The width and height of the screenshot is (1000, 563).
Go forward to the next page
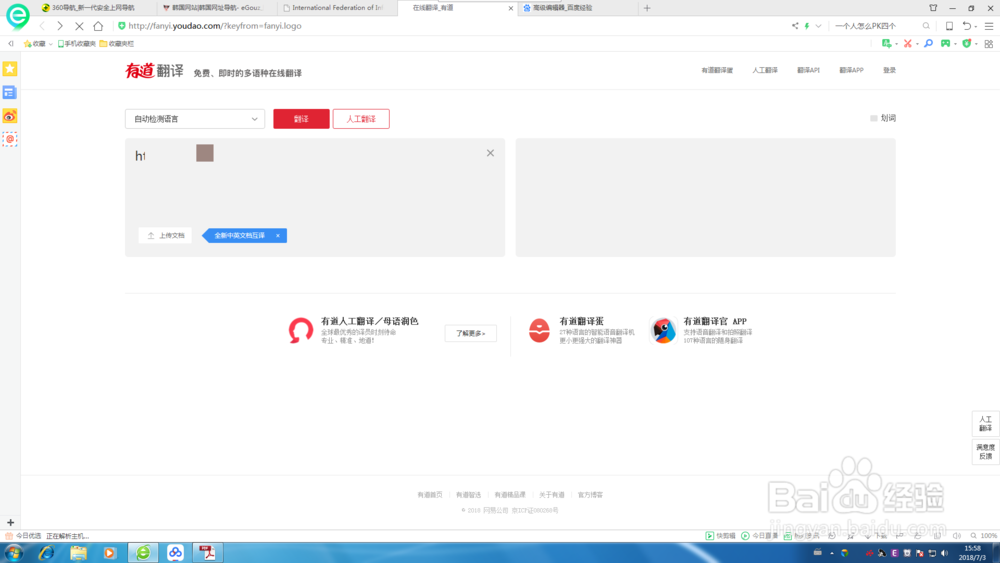pos(60,26)
